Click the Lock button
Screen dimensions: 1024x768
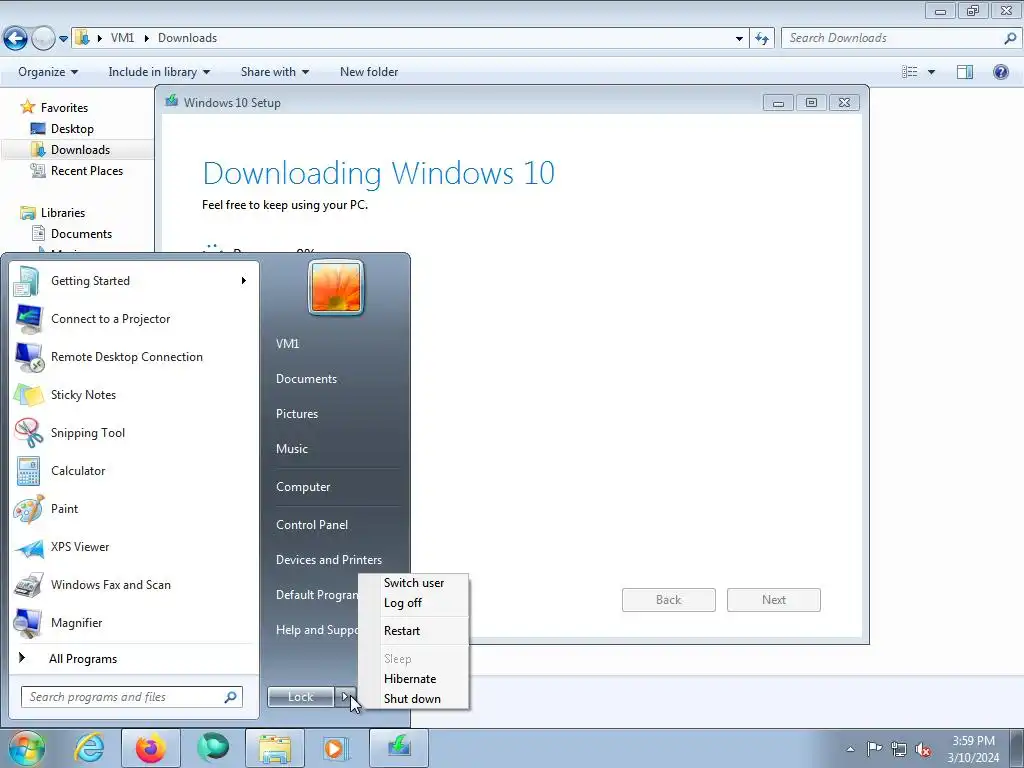(300, 697)
